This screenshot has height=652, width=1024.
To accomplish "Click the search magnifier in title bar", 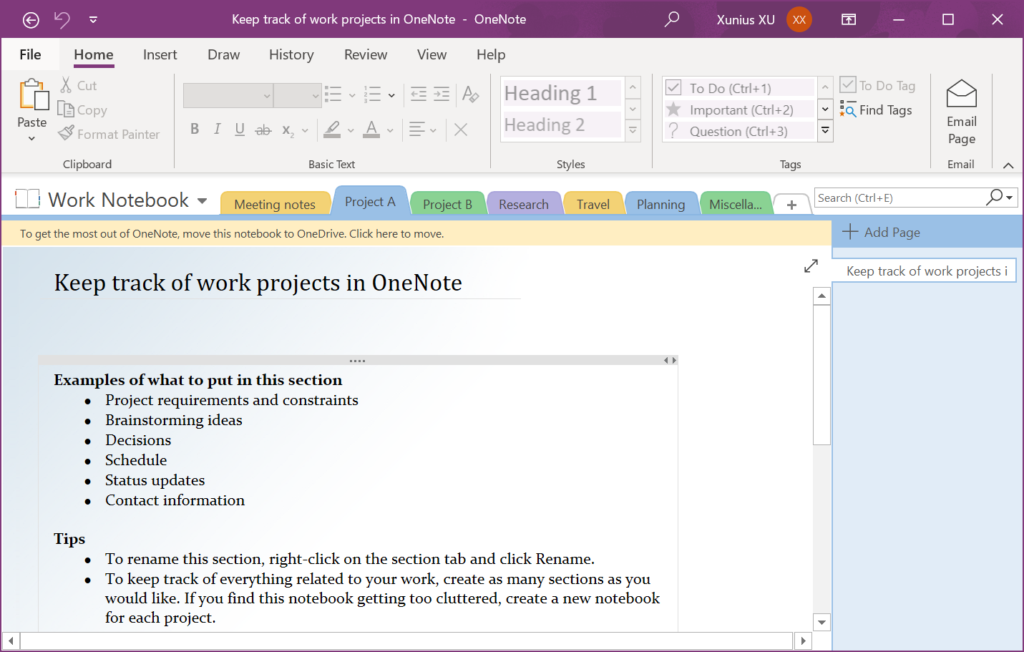I will click(x=672, y=19).
